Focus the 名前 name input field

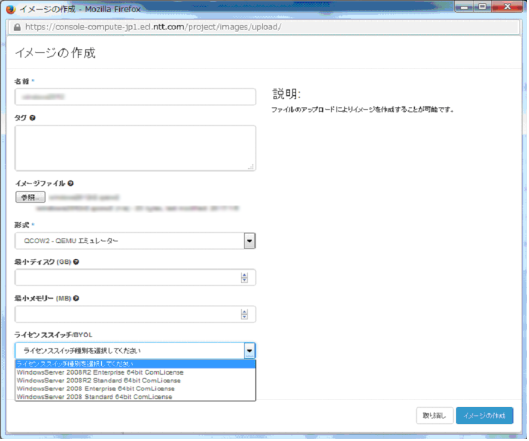click(x=135, y=97)
